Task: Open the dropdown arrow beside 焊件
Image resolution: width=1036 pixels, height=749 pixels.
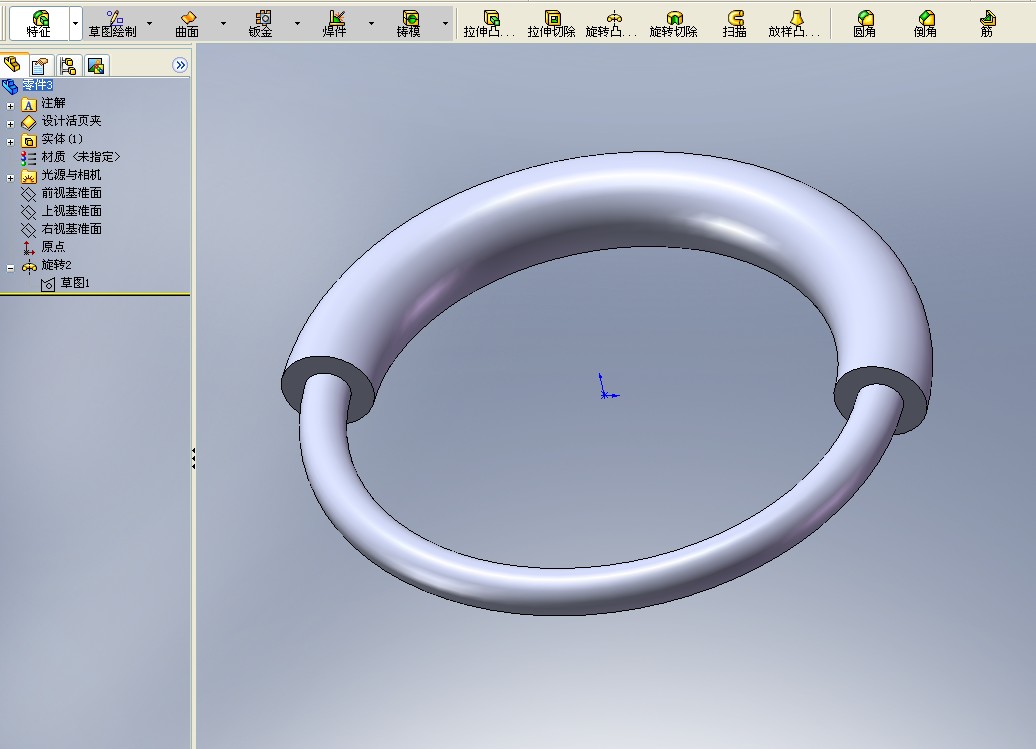Action: pos(371,24)
